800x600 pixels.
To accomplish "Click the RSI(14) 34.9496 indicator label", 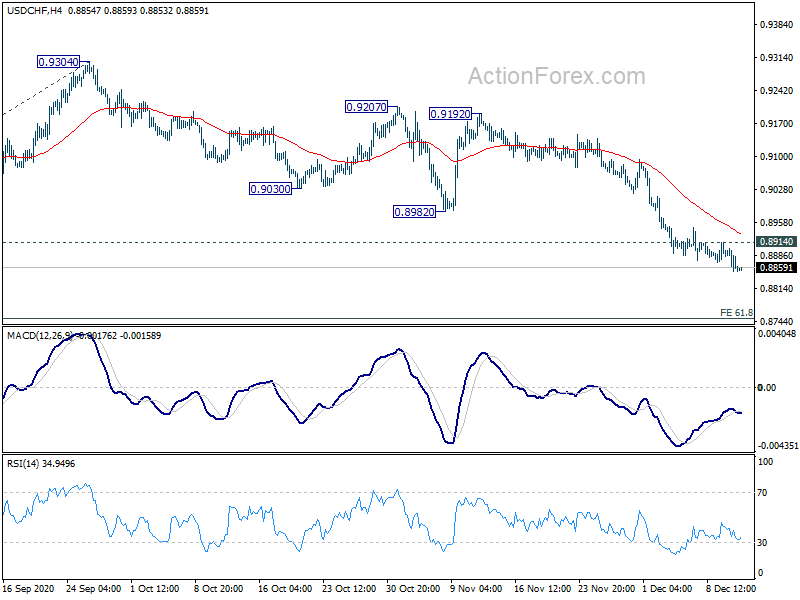I will [41, 463].
